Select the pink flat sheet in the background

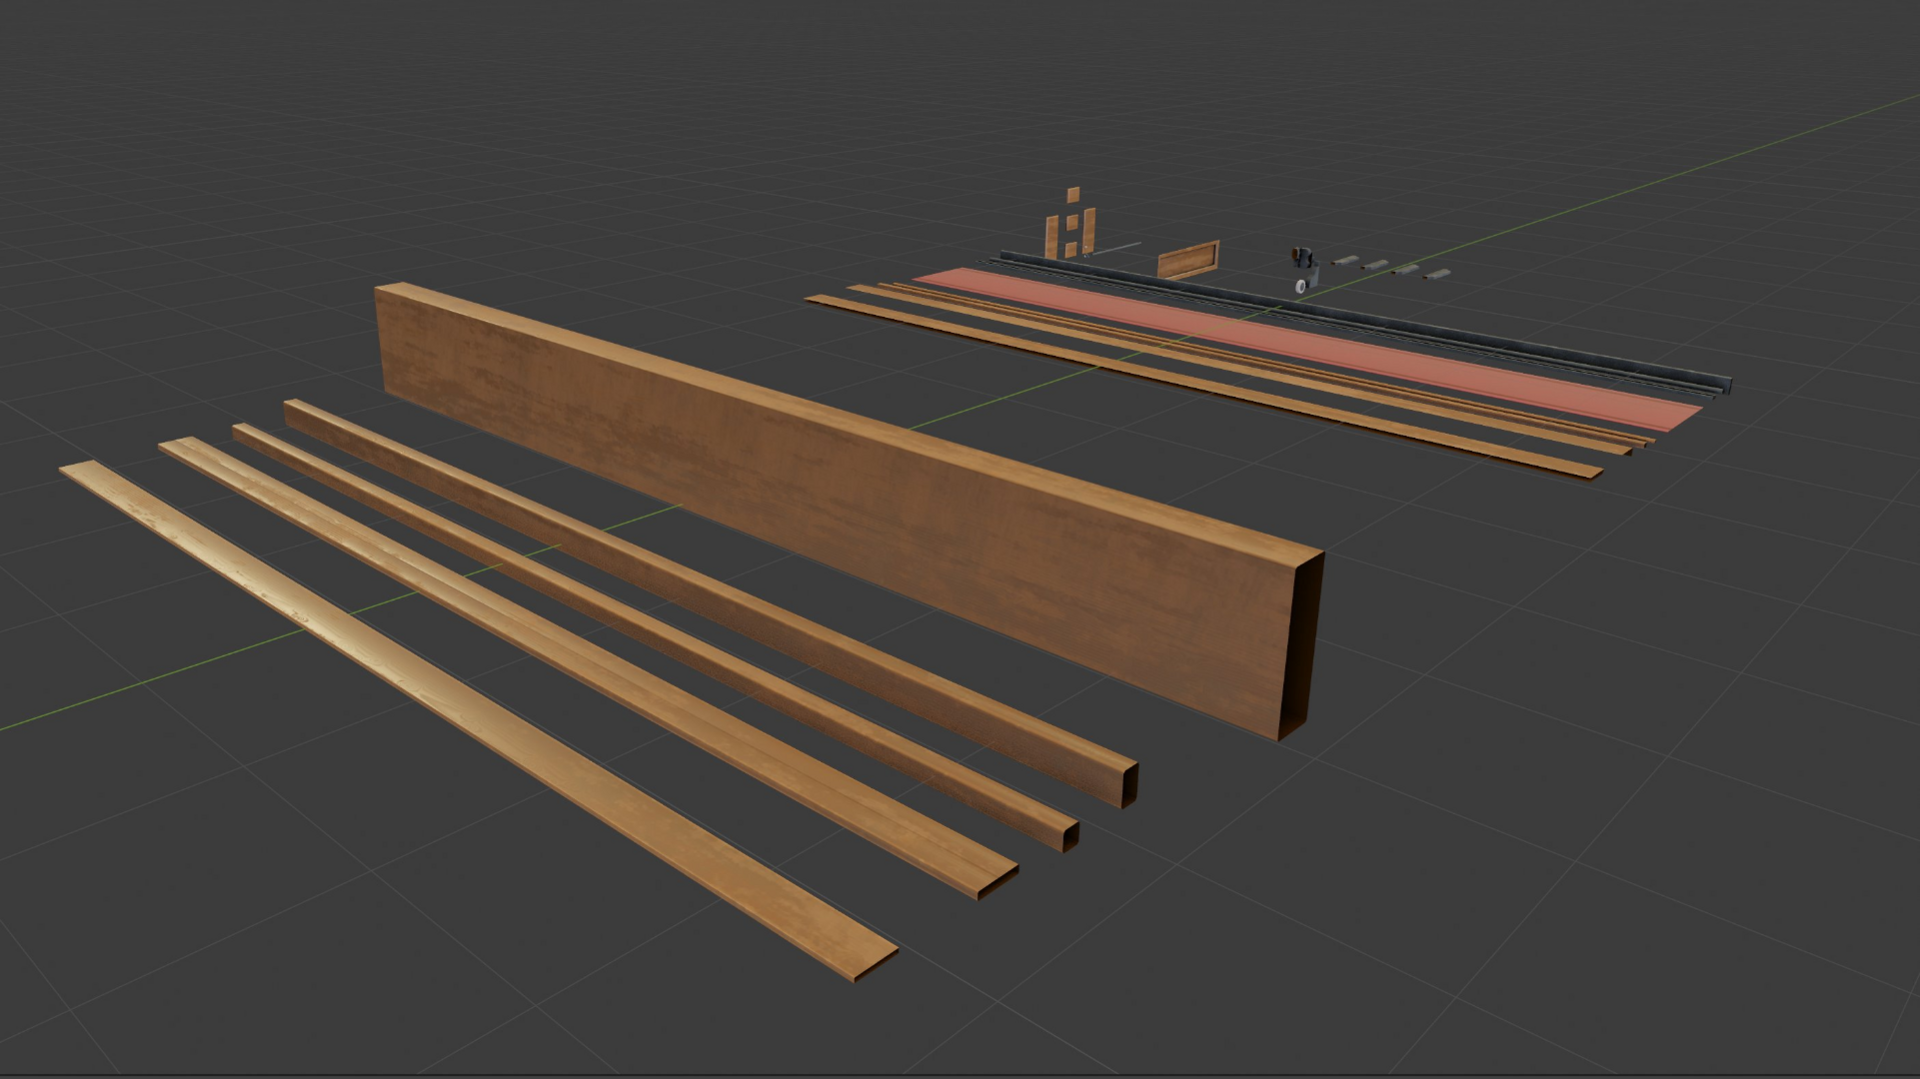pyautogui.click(x=1310, y=345)
